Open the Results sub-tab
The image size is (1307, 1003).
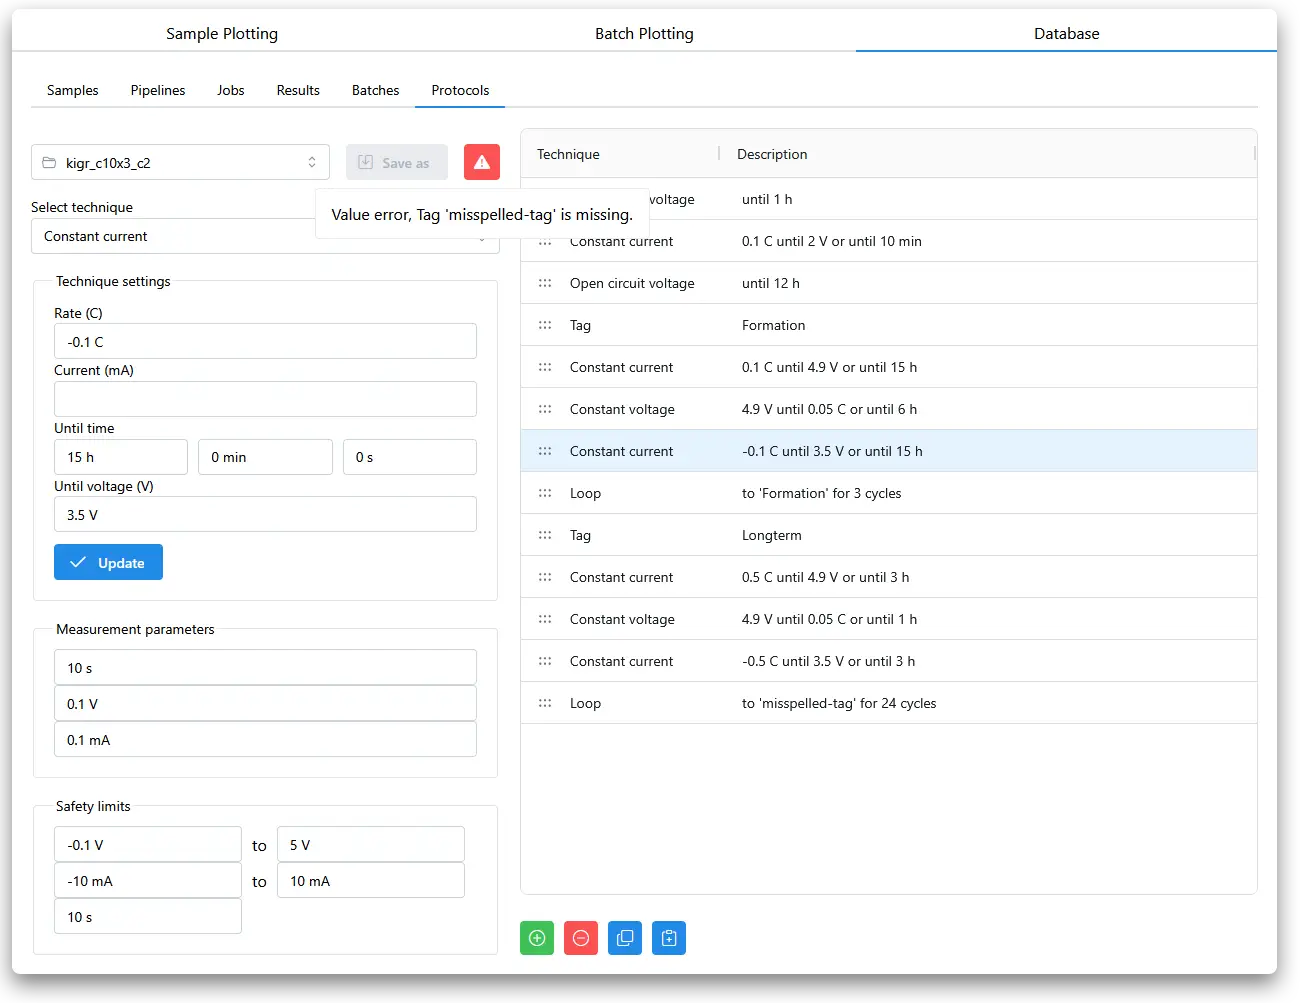point(298,90)
